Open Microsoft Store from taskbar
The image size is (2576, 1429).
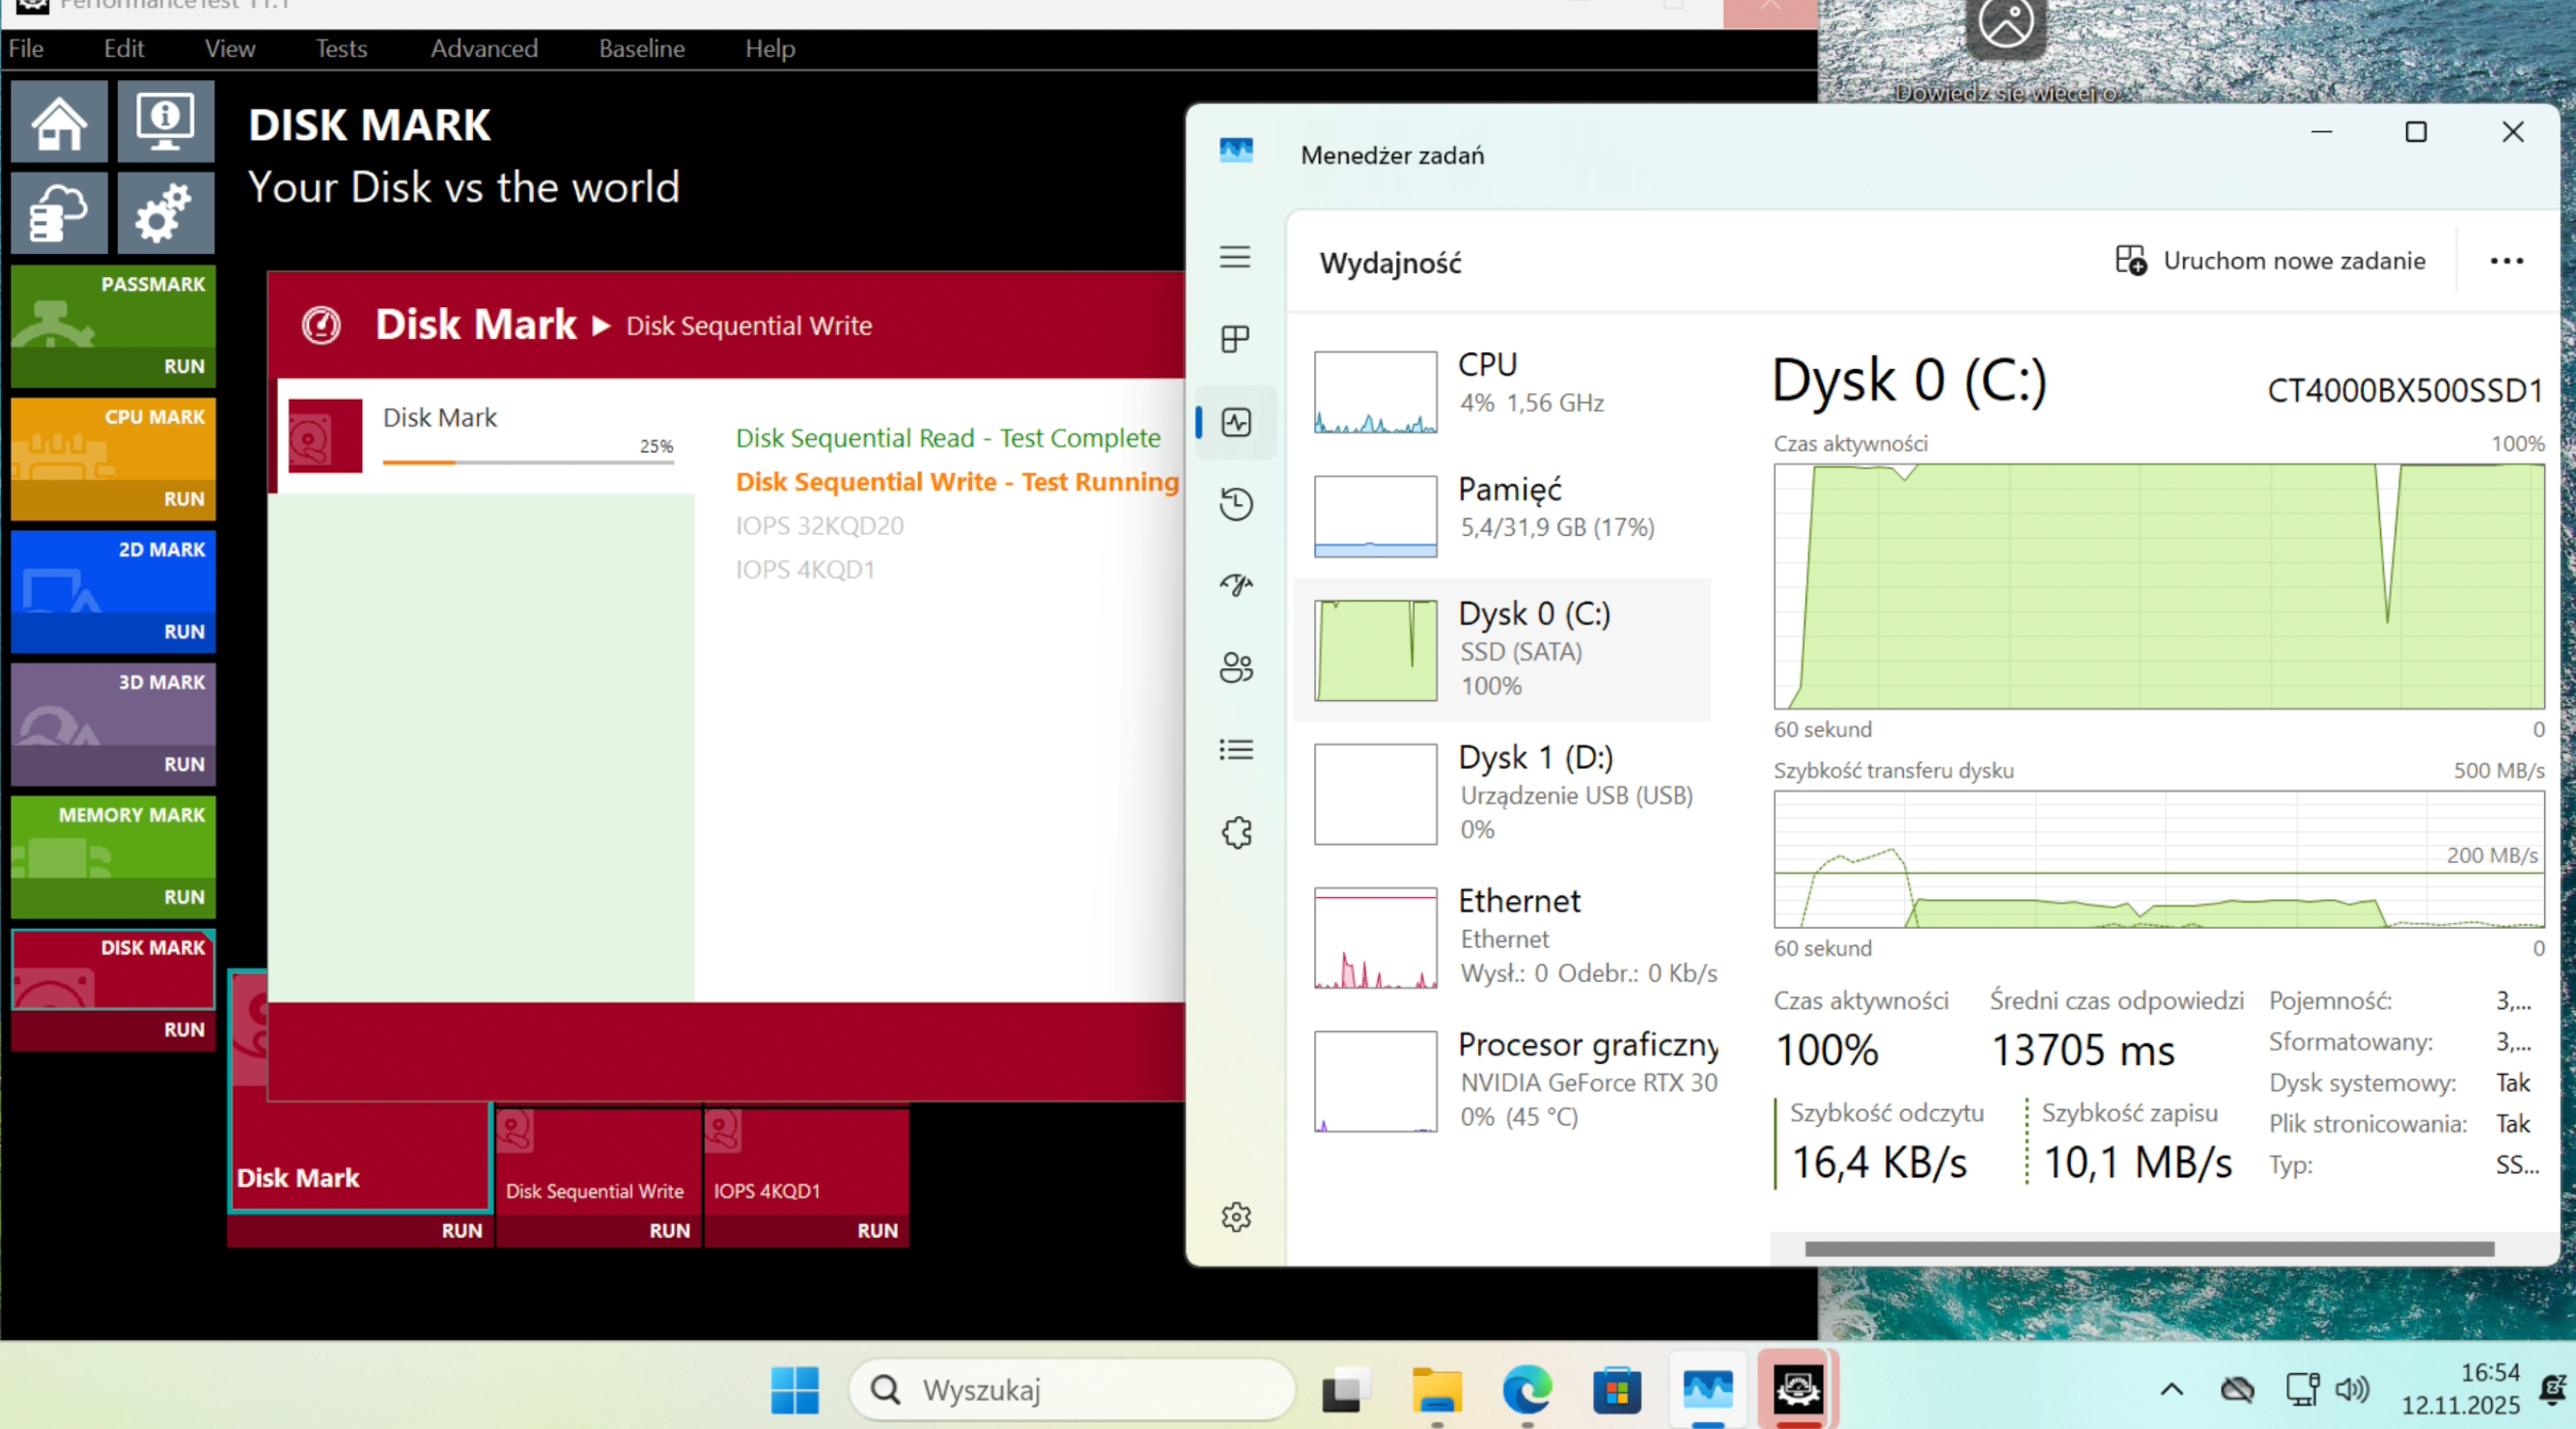coord(1617,1390)
